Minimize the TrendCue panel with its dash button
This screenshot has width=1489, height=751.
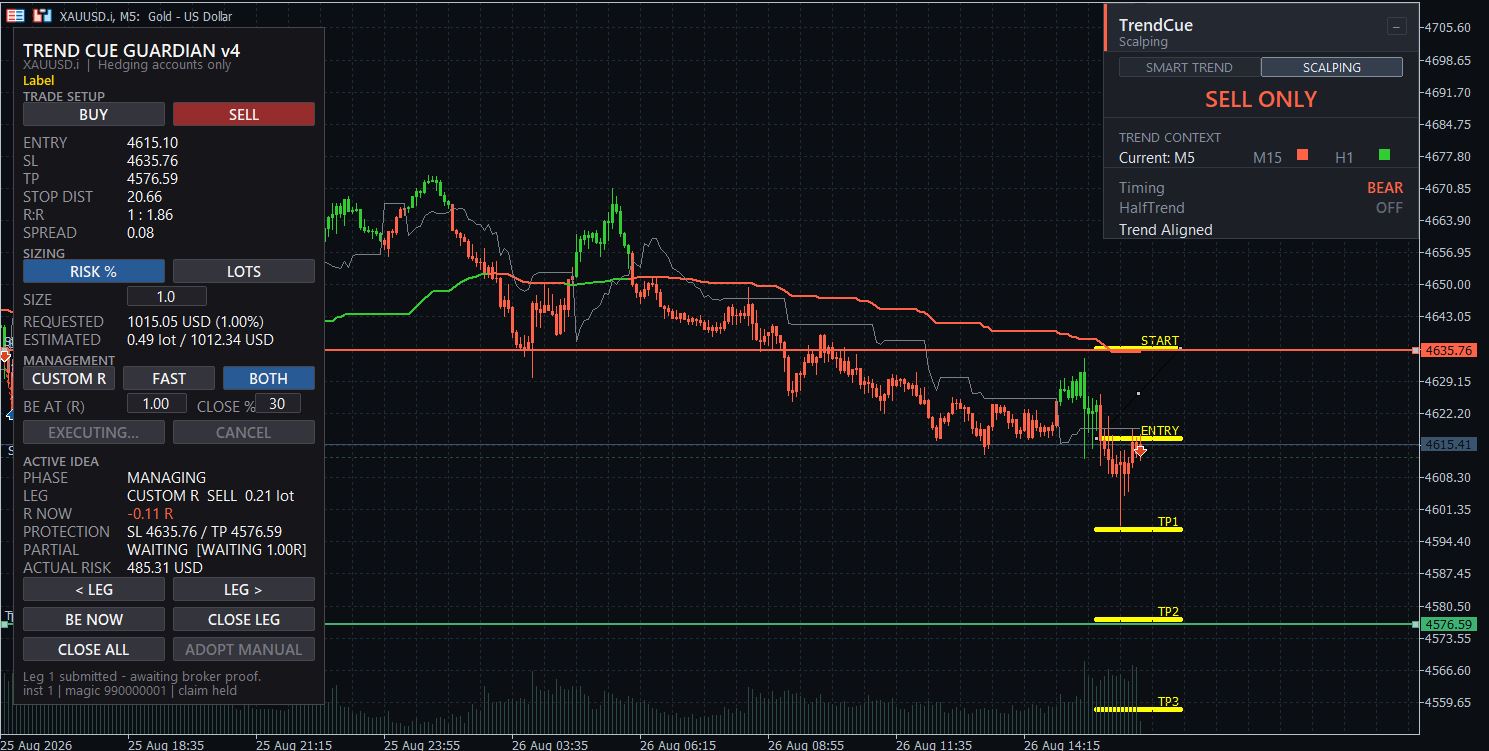[1397, 27]
